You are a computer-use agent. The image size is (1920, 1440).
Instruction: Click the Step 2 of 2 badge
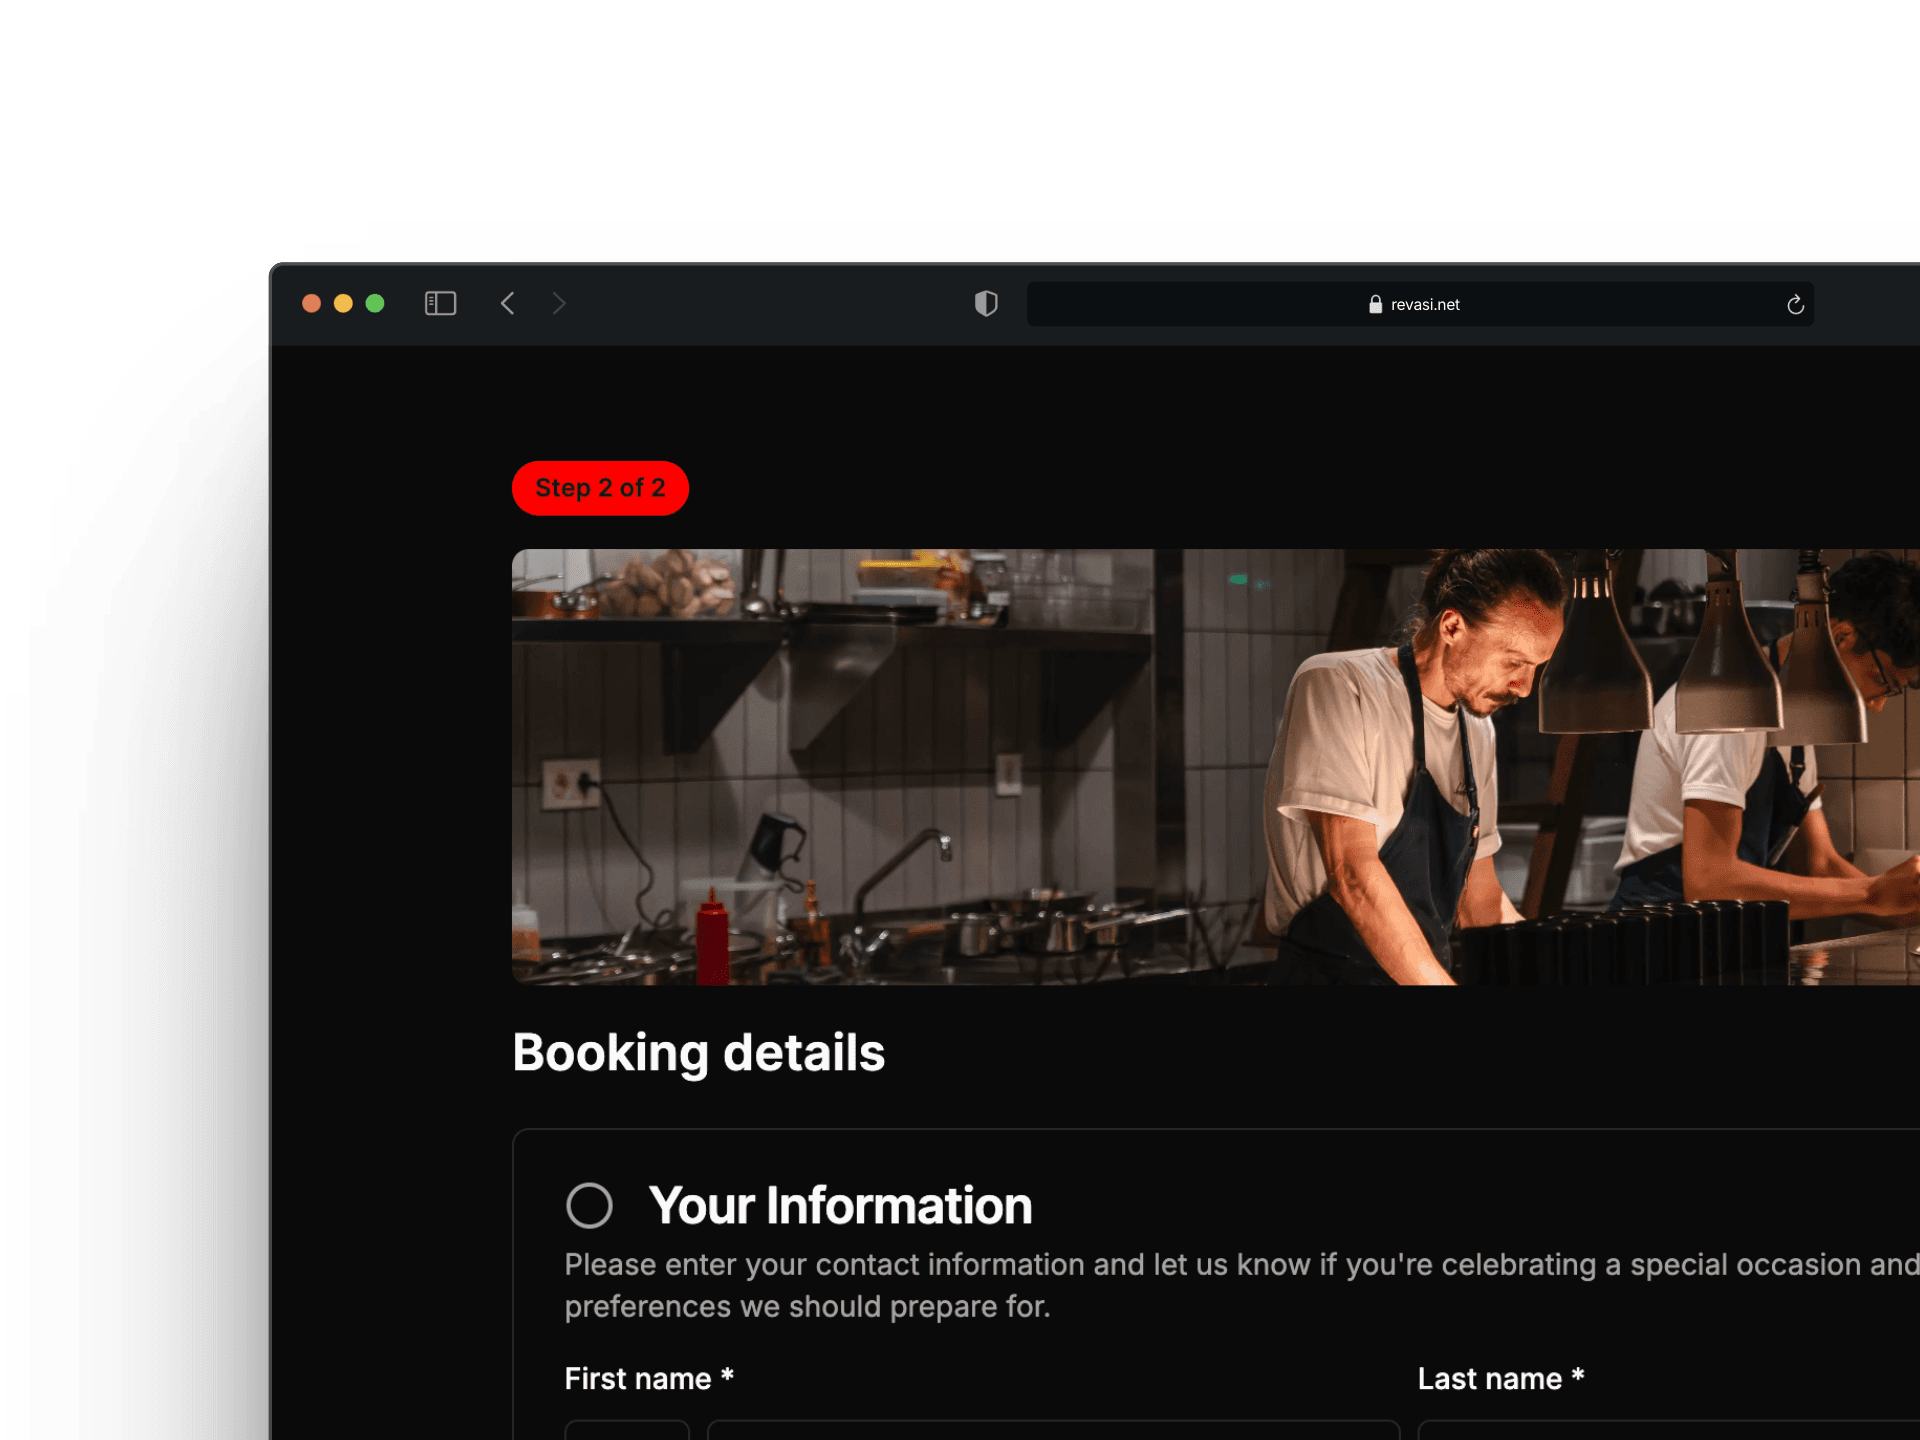point(600,488)
